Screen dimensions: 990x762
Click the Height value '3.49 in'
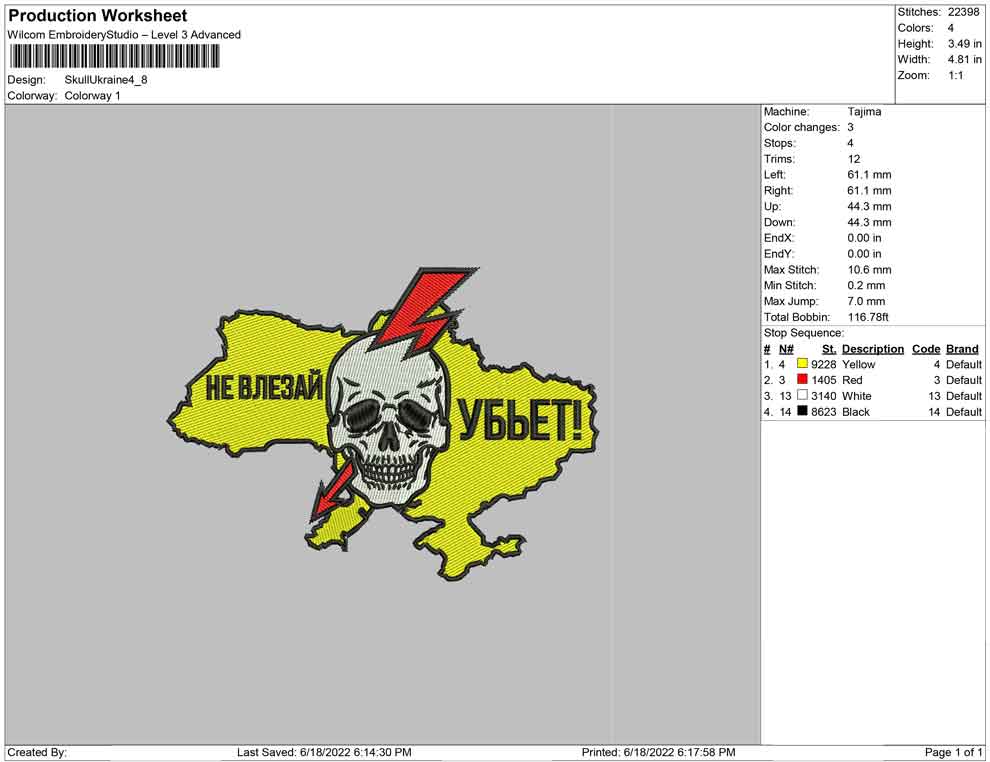[x=964, y=44]
